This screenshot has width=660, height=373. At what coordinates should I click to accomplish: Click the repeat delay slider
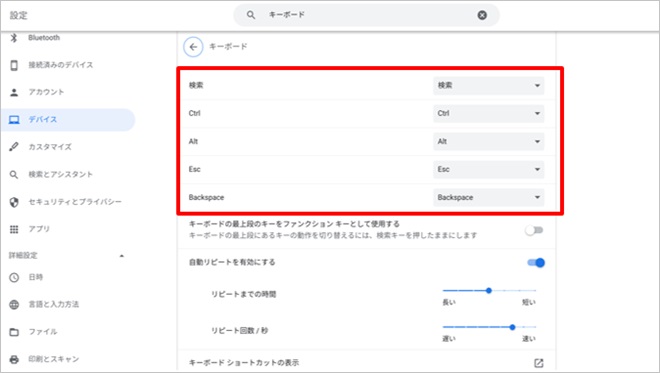[489, 290]
